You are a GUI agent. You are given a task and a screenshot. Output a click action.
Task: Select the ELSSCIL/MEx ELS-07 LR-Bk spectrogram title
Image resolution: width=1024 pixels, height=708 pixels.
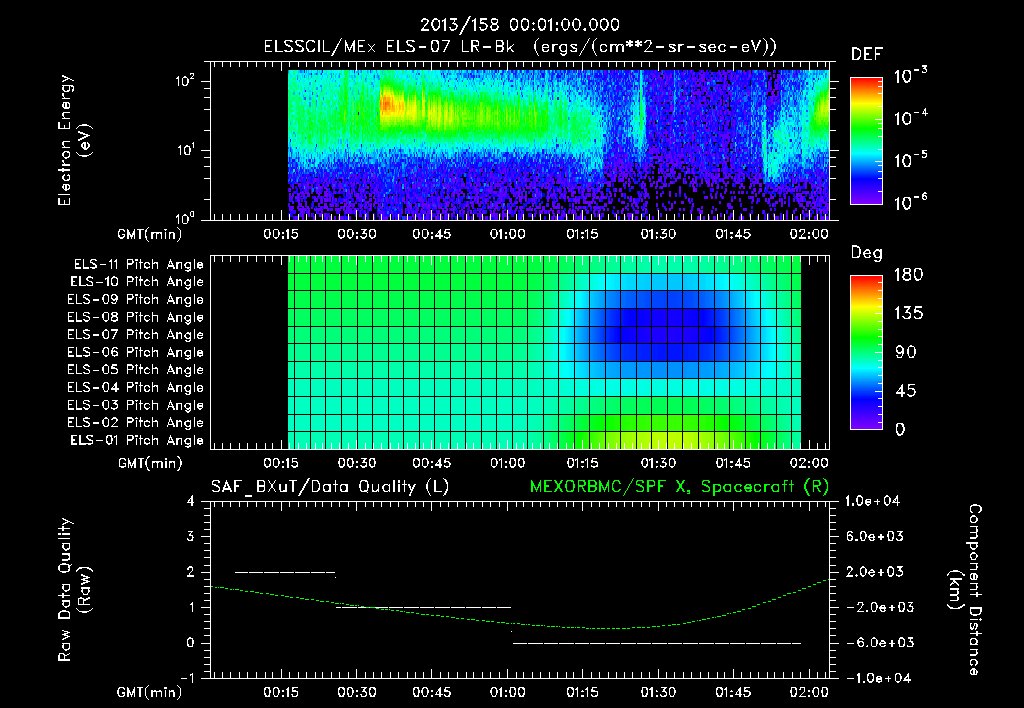click(520, 47)
